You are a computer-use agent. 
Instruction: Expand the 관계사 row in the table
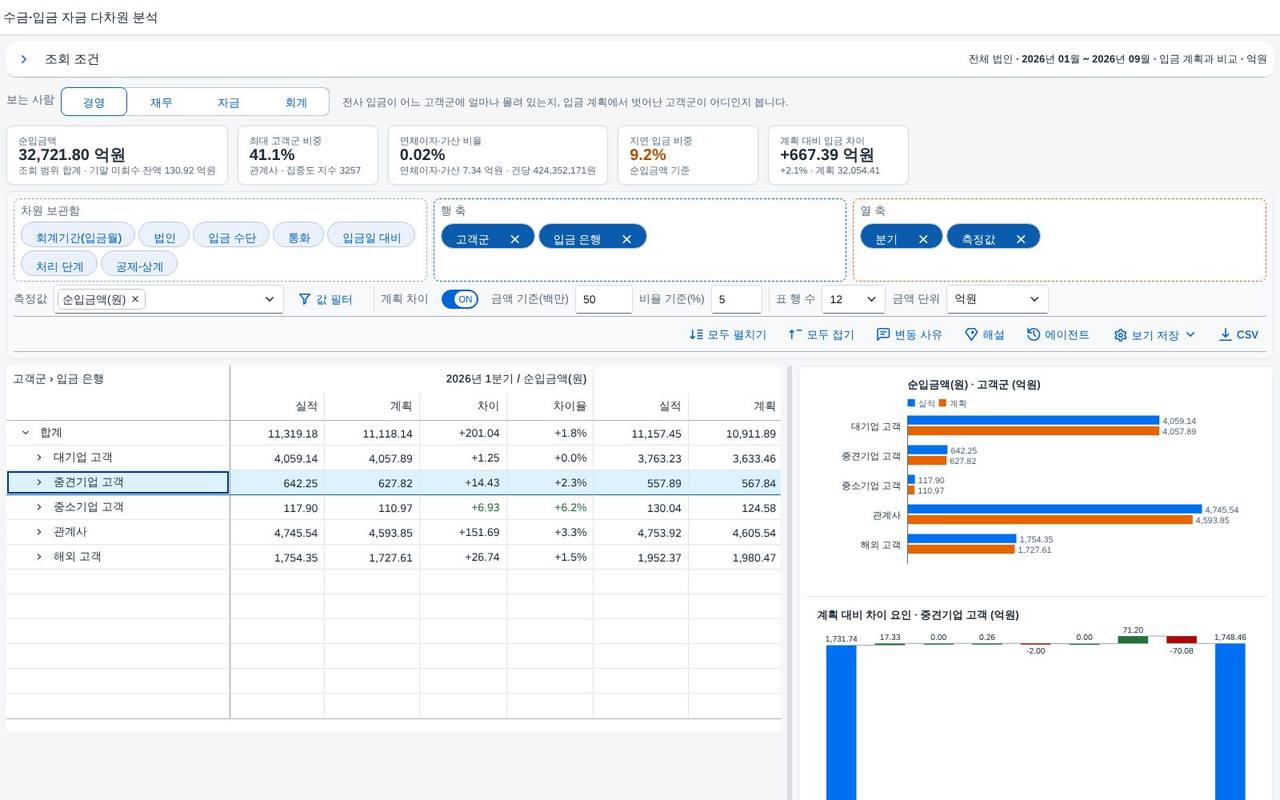tap(39, 532)
